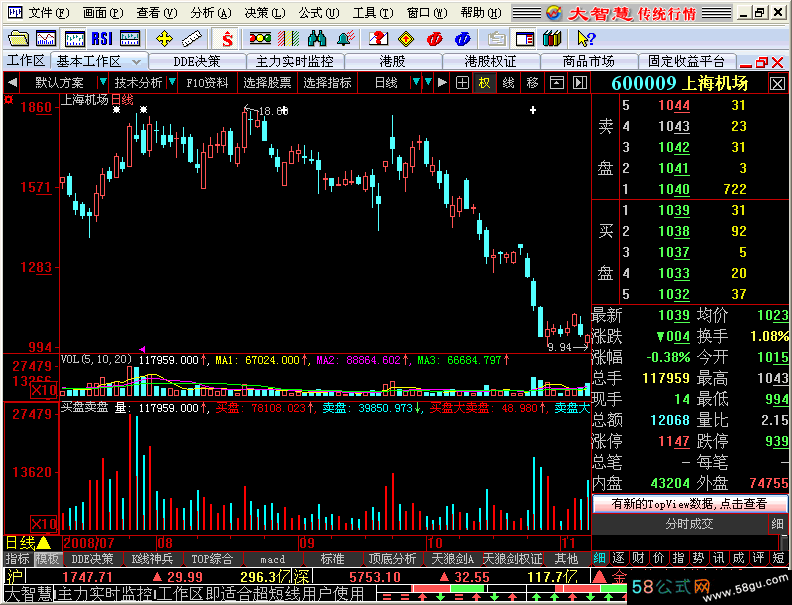Select the 顶底分析 template tab
This screenshot has width=792, height=605.
coord(392,559)
